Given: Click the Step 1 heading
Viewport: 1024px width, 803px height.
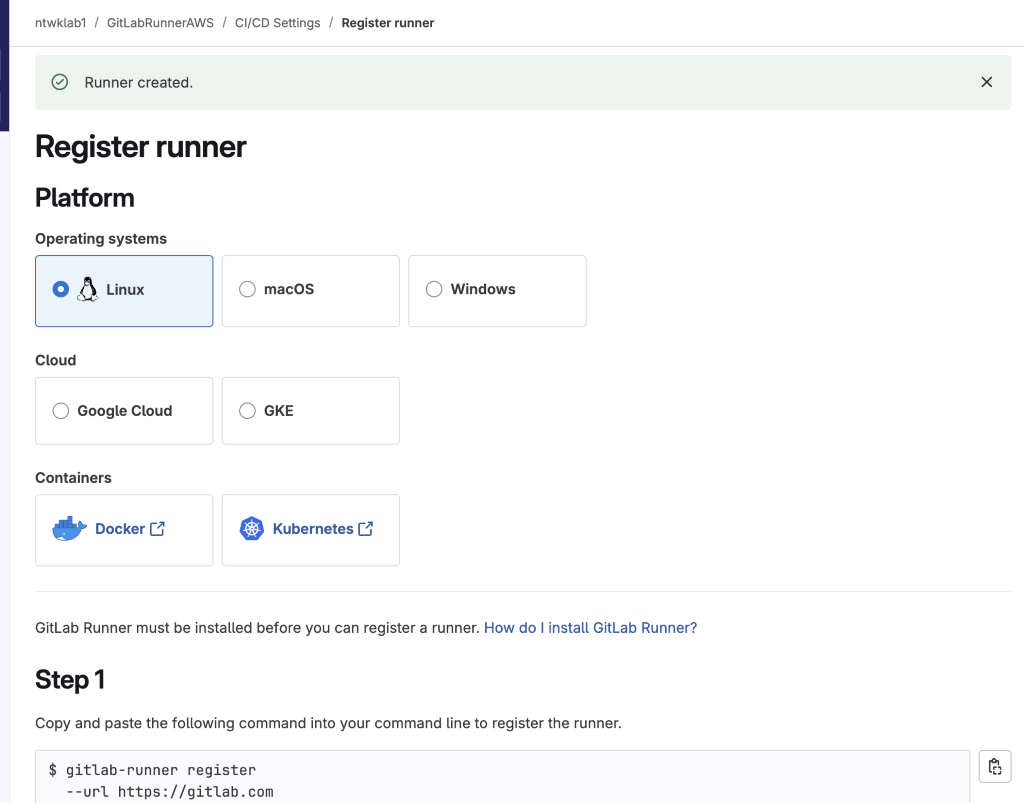Looking at the screenshot, I should [70, 680].
